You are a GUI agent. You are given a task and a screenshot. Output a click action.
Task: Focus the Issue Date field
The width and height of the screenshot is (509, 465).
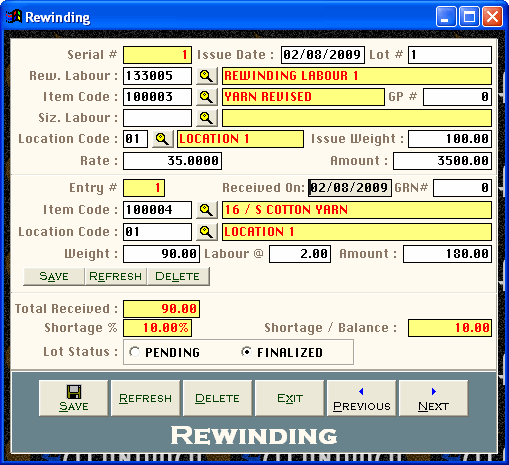(323, 55)
